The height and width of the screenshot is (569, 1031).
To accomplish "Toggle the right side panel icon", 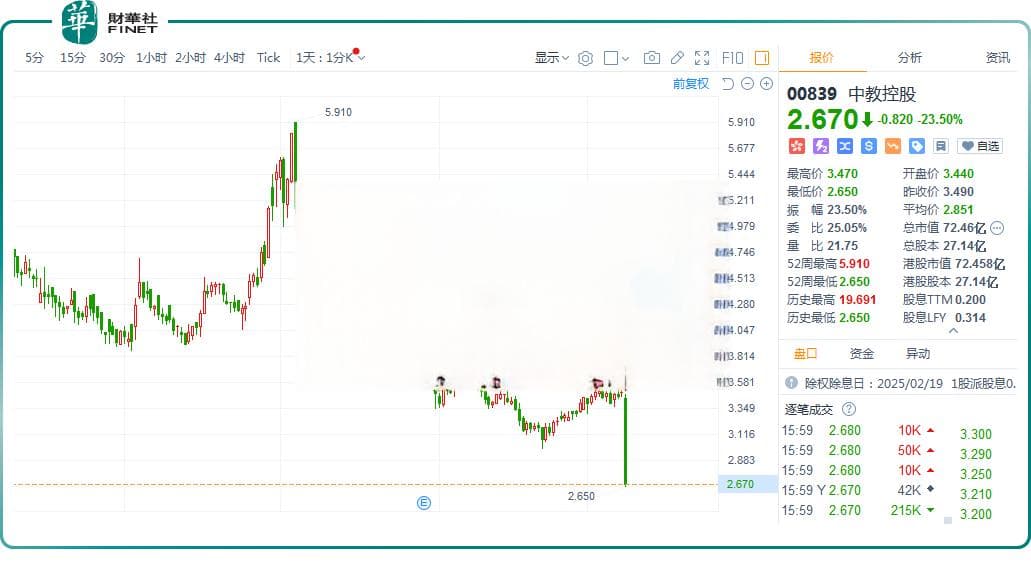I will (x=762, y=58).
